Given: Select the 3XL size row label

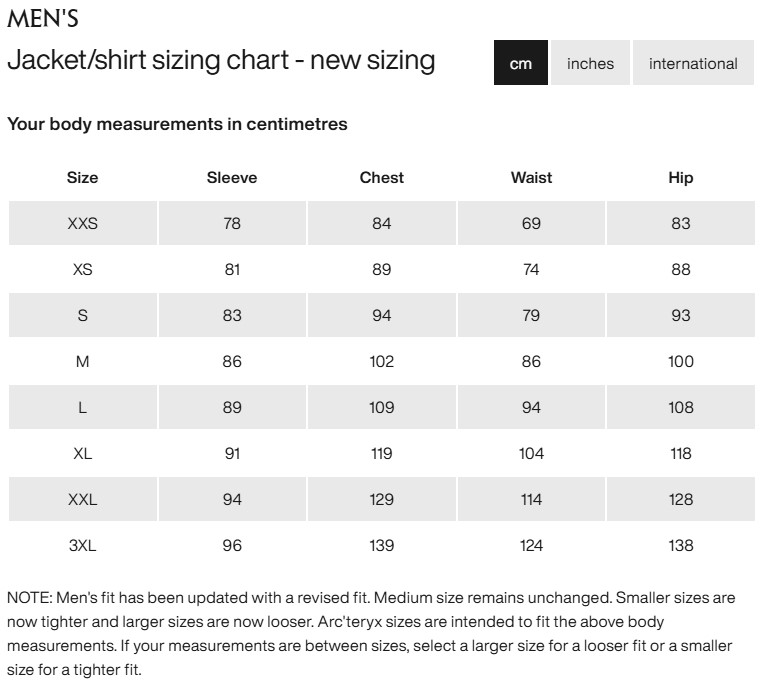Looking at the screenshot, I should (x=83, y=546).
